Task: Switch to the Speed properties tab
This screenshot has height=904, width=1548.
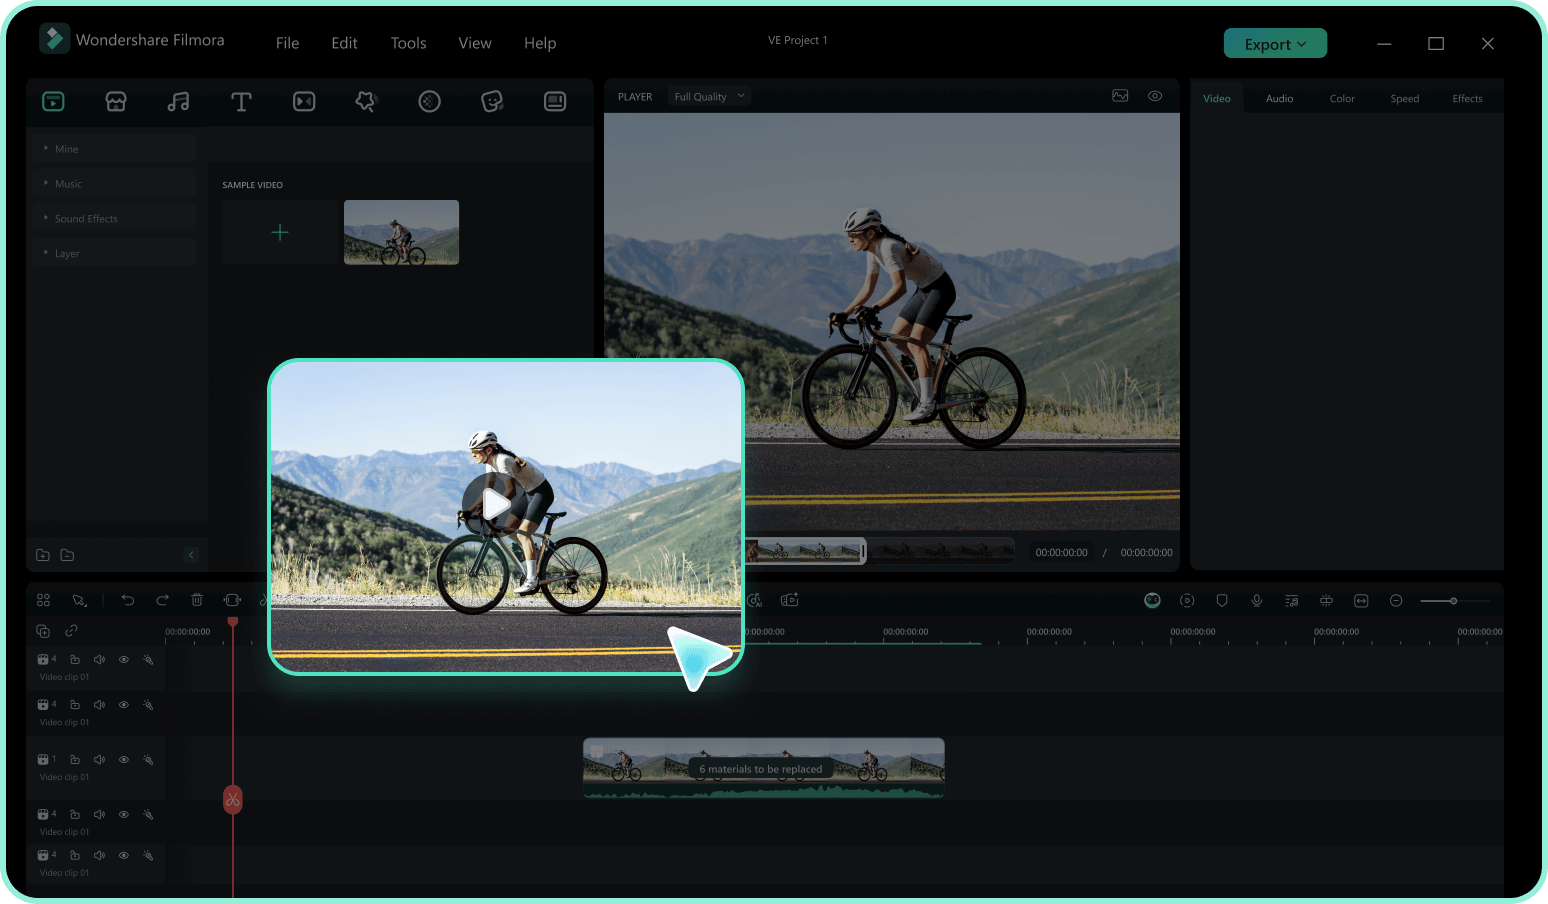Action: pyautogui.click(x=1404, y=99)
